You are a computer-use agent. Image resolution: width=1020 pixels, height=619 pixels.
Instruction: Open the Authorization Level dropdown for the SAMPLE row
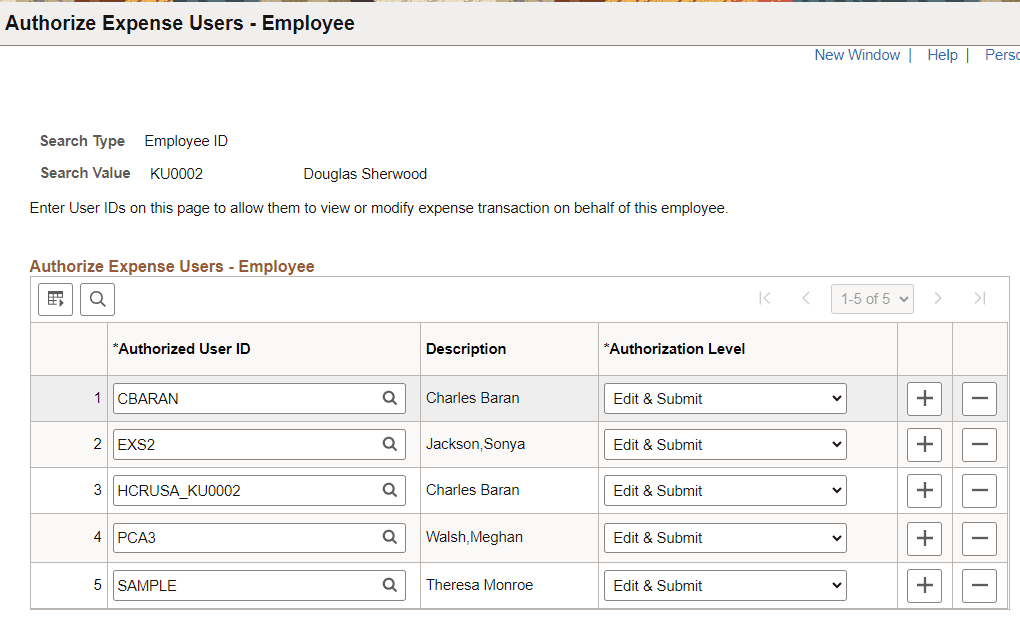click(724, 585)
